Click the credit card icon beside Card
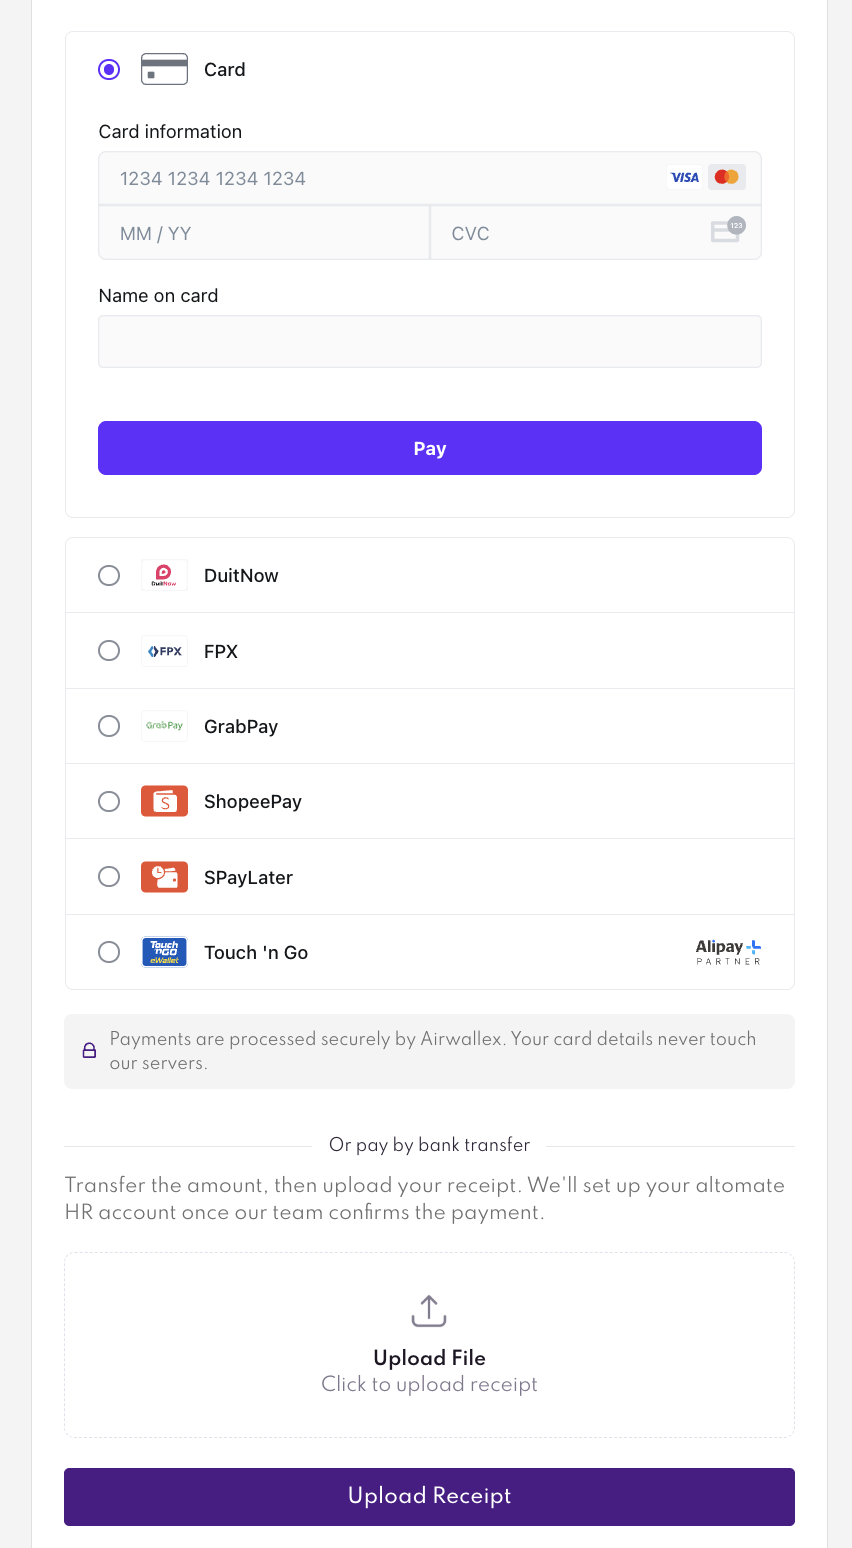This screenshot has width=852, height=1548. tap(164, 69)
